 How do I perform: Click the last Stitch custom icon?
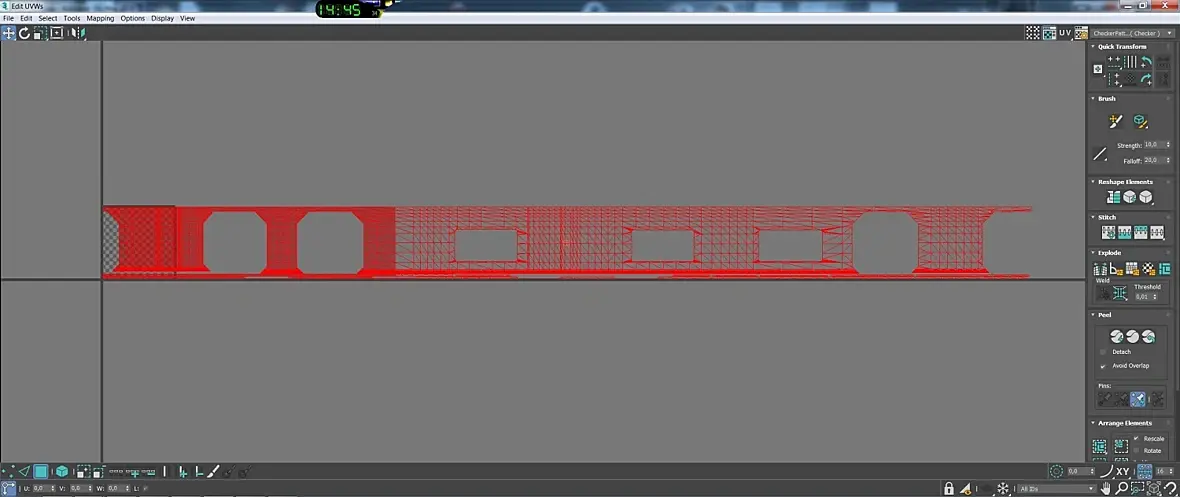point(1157,233)
